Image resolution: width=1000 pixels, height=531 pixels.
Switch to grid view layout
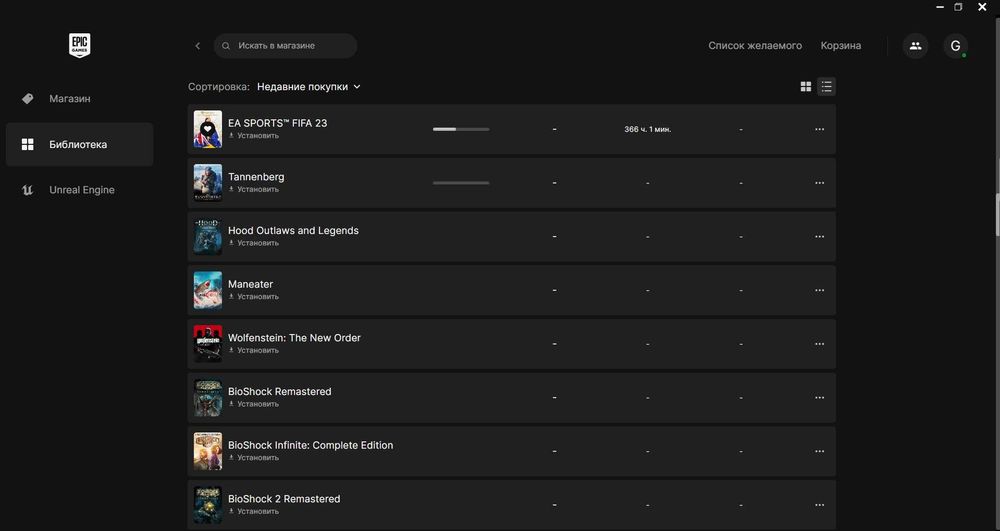pos(806,87)
